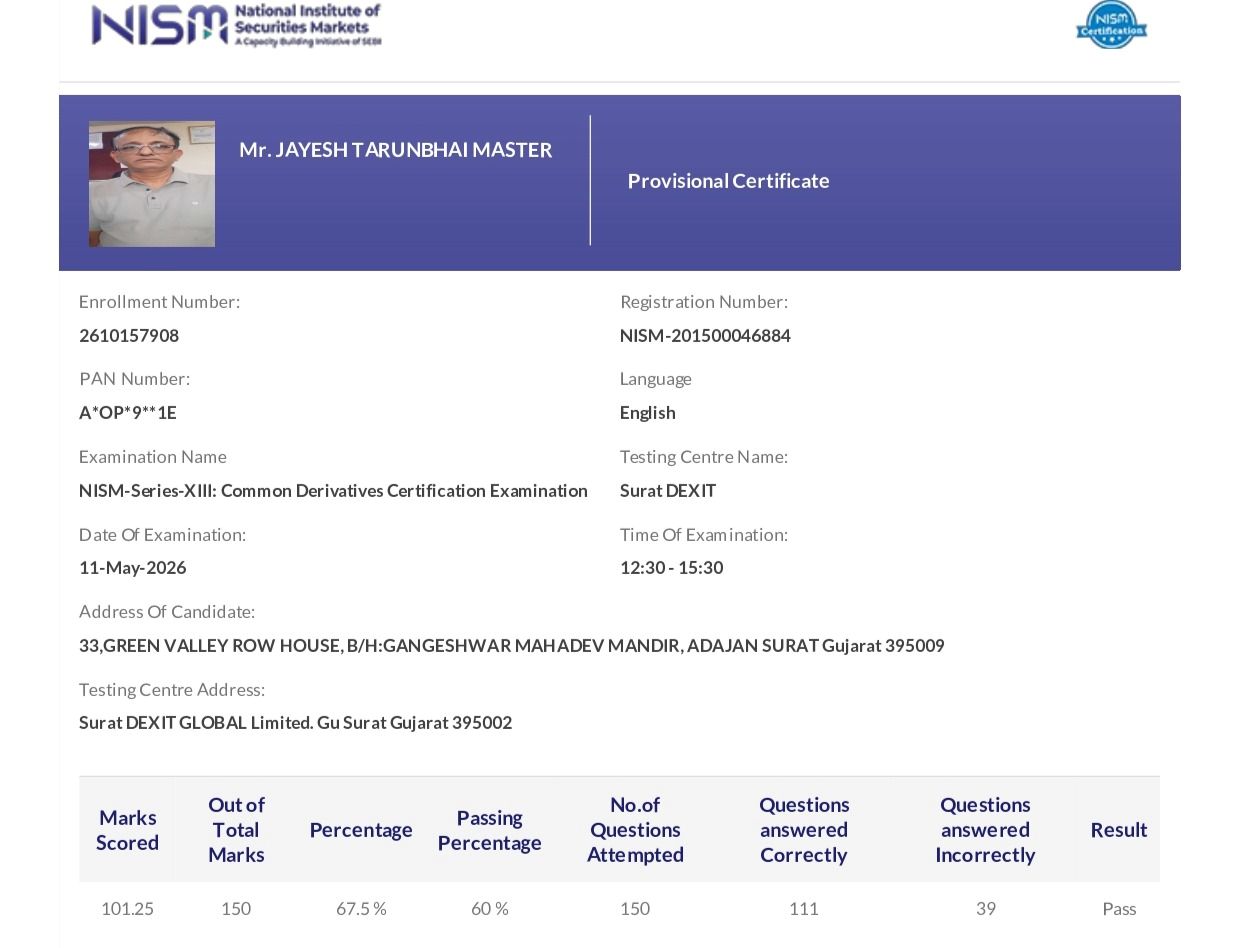Click the Result column header
This screenshot has width=1242, height=948.
[1119, 830]
